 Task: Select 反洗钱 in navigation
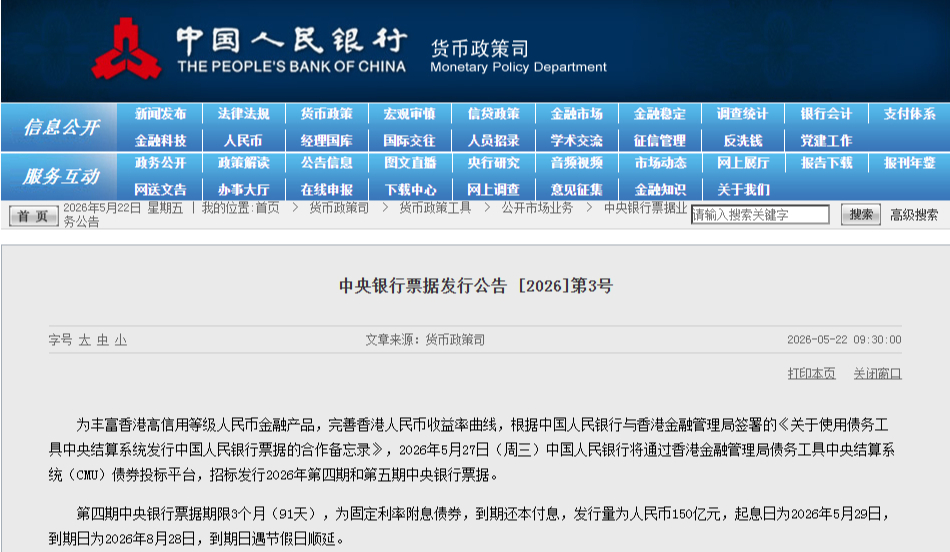point(743,141)
